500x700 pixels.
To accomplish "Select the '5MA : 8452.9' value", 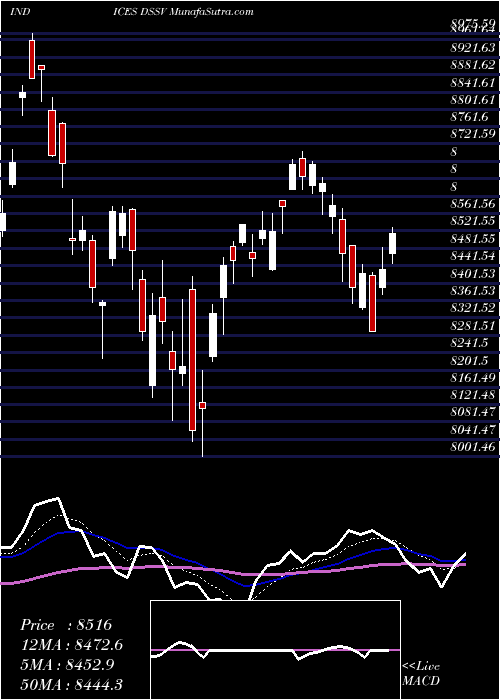I will (67, 664).
